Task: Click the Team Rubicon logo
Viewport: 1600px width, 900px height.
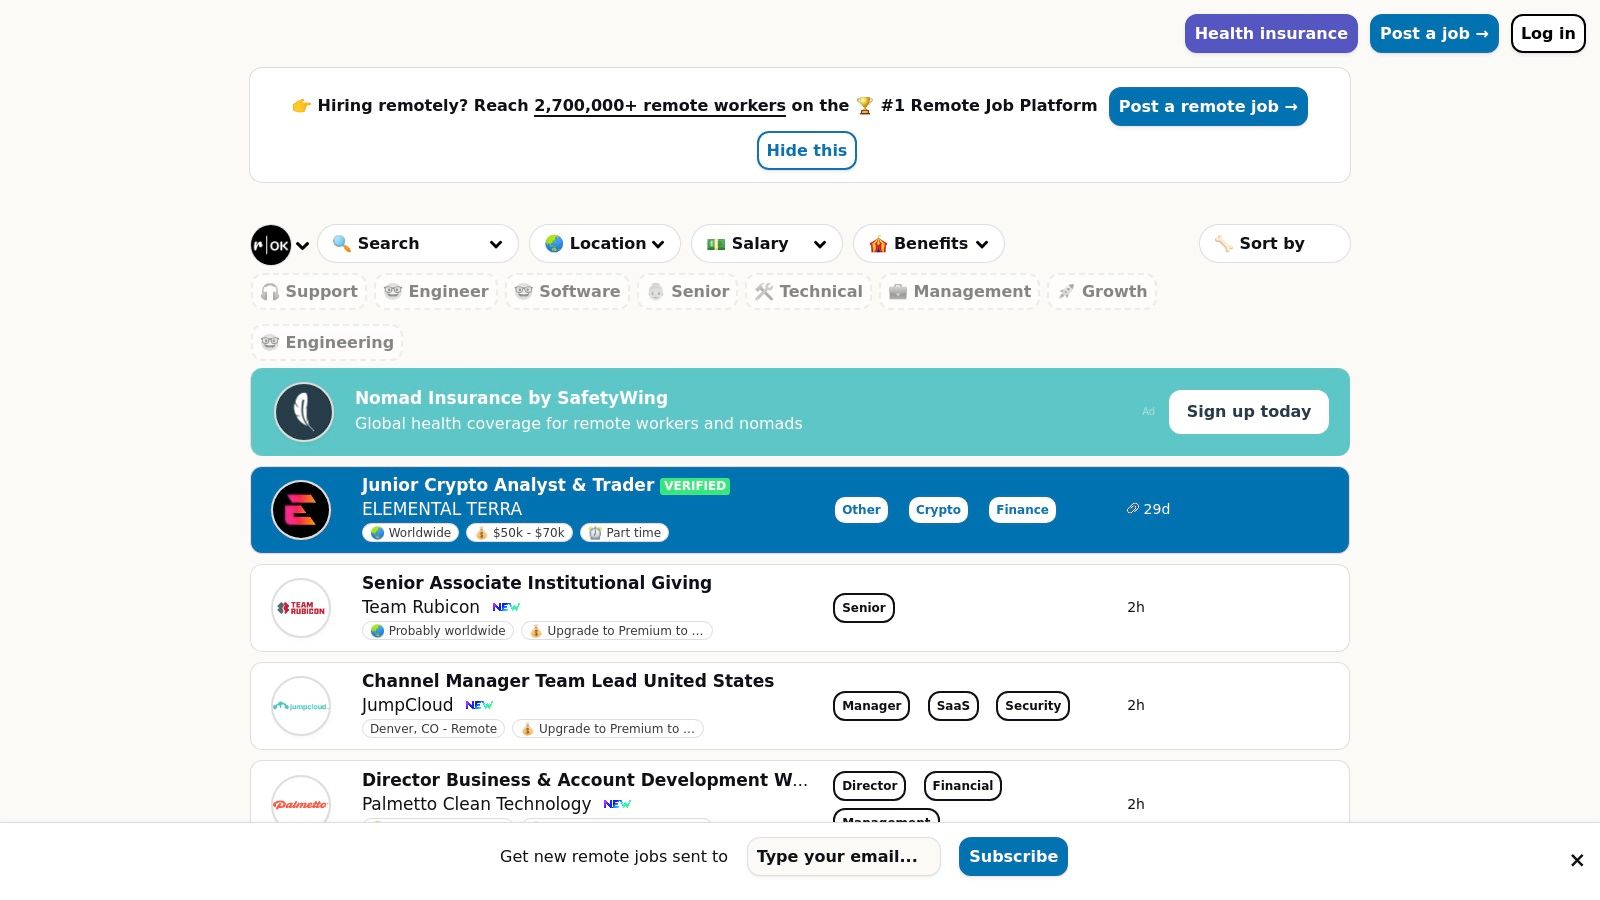Action: coord(301,608)
